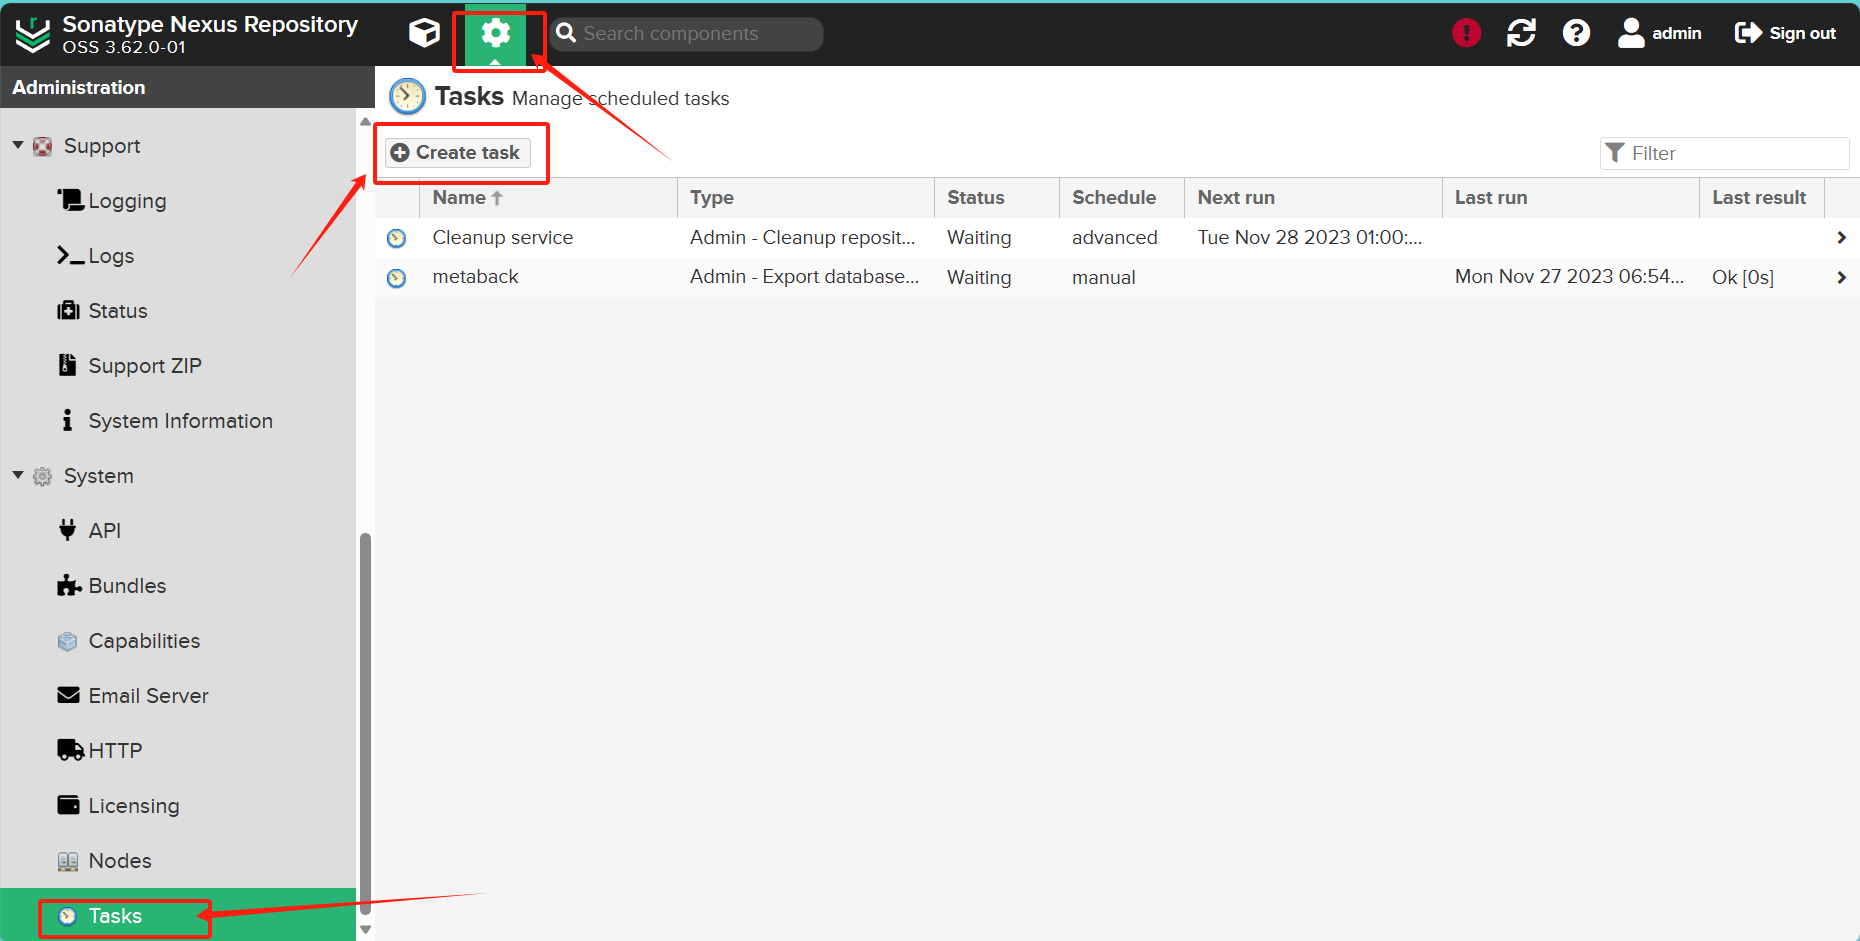Image resolution: width=1860 pixels, height=941 pixels.
Task: Sort by the Name column header
Action: (x=547, y=198)
